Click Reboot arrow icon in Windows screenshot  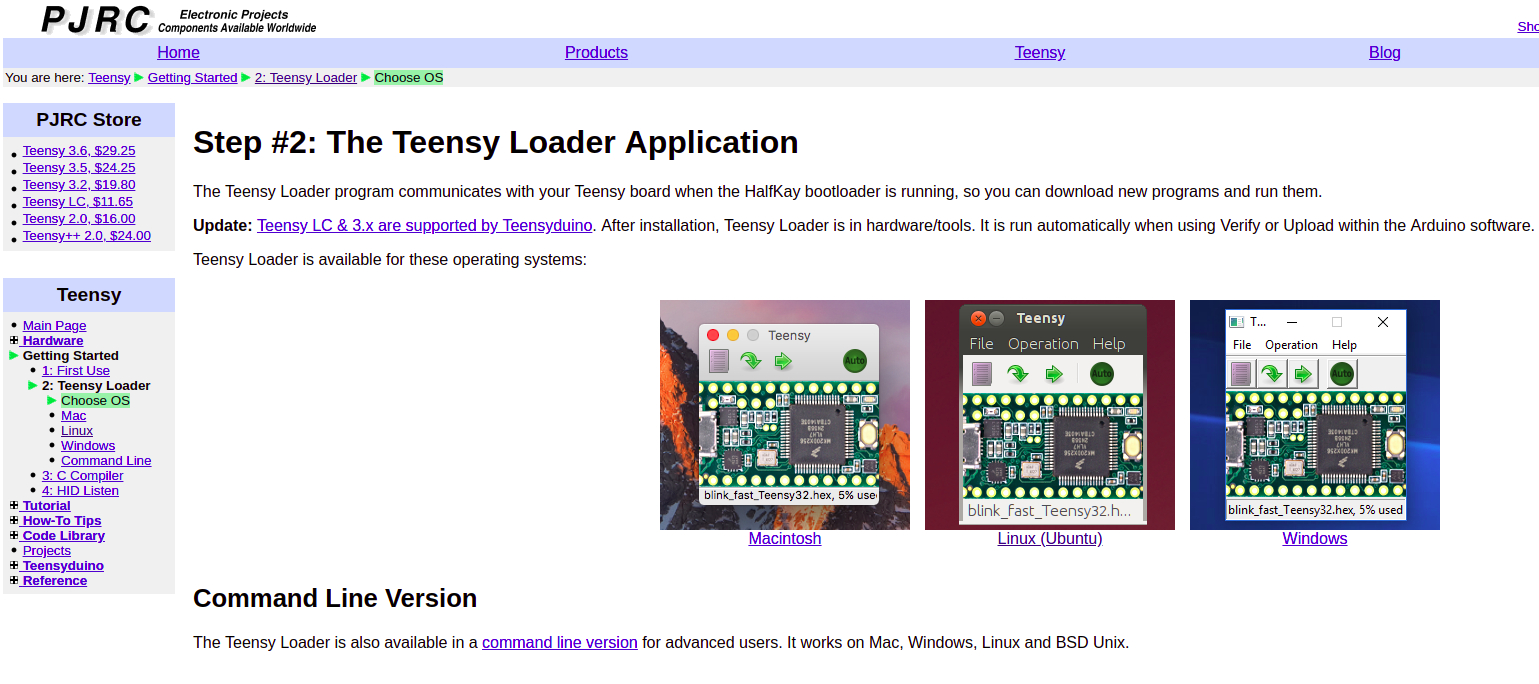(1303, 374)
